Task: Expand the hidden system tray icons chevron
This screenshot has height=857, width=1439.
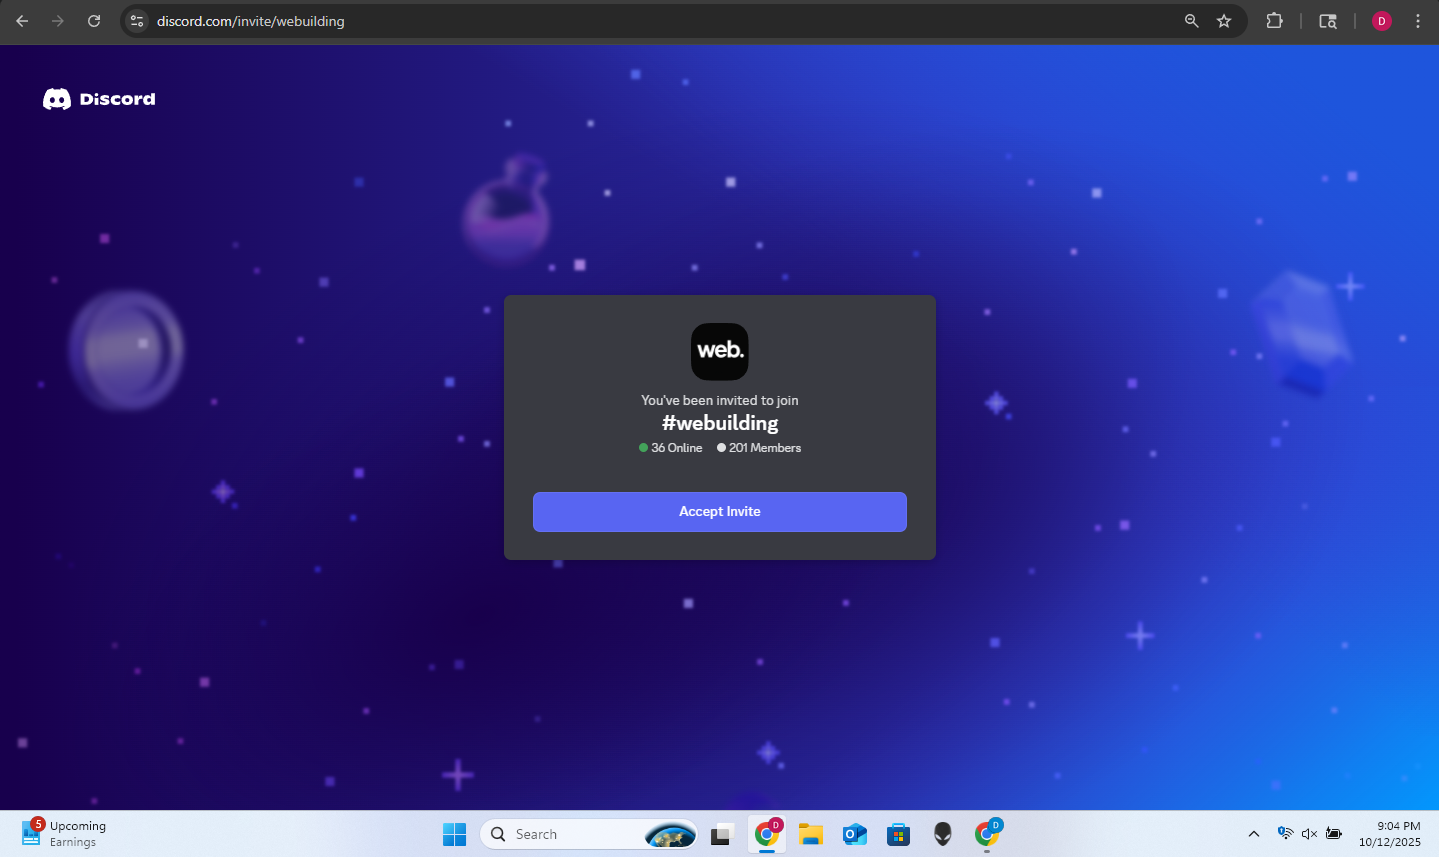Action: coord(1253,834)
